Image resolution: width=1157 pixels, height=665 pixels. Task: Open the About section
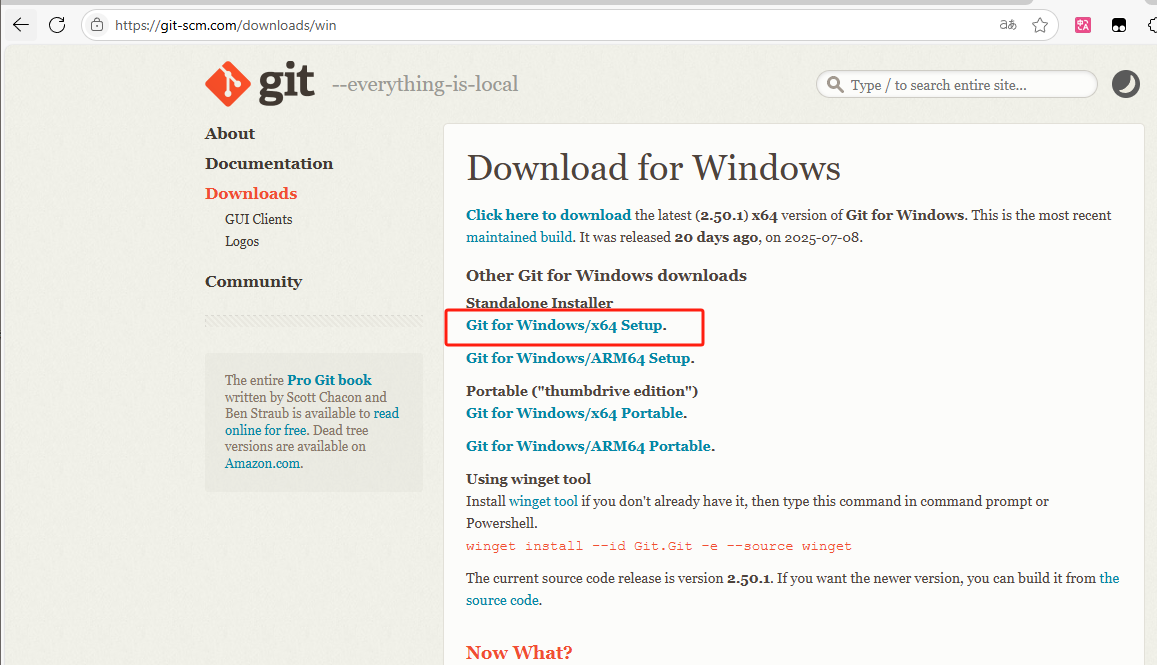coord(229,134)
